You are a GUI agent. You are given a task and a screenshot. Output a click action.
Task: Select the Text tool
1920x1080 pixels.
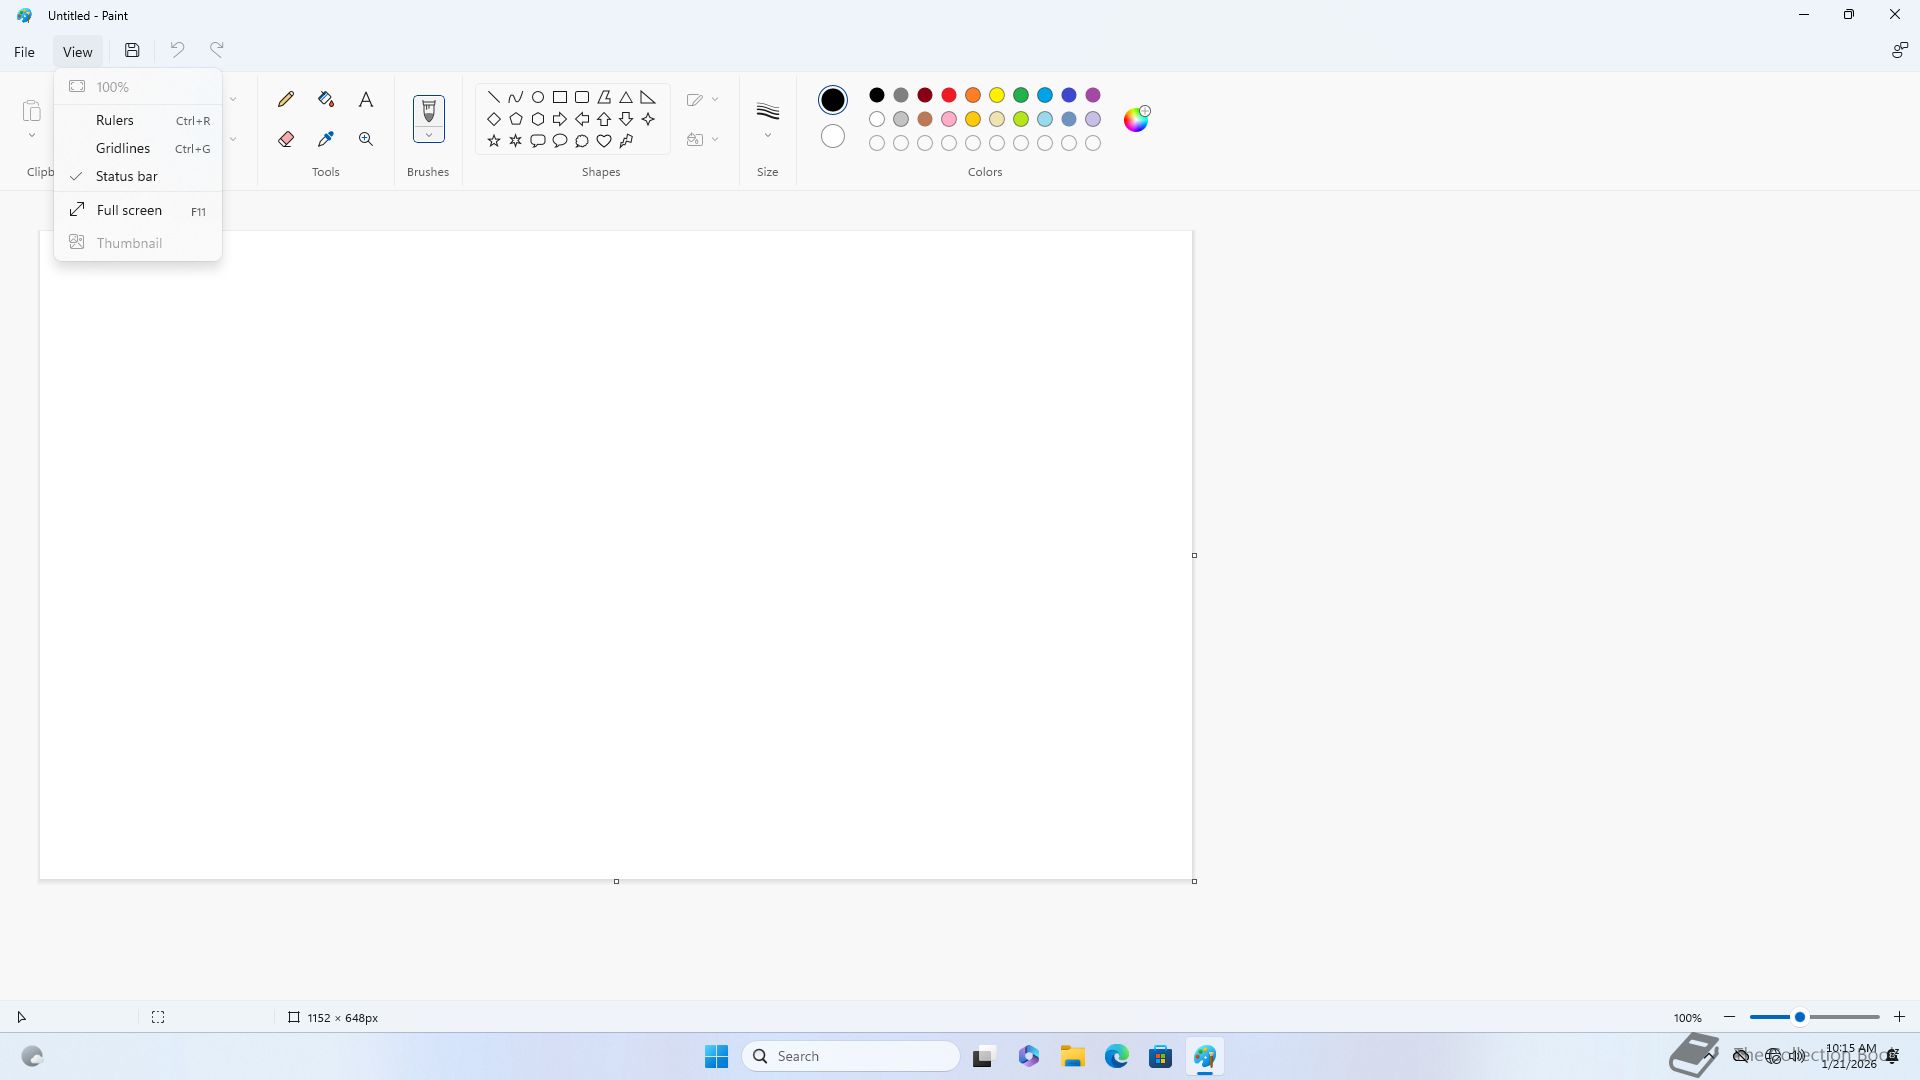click(366, 99)
